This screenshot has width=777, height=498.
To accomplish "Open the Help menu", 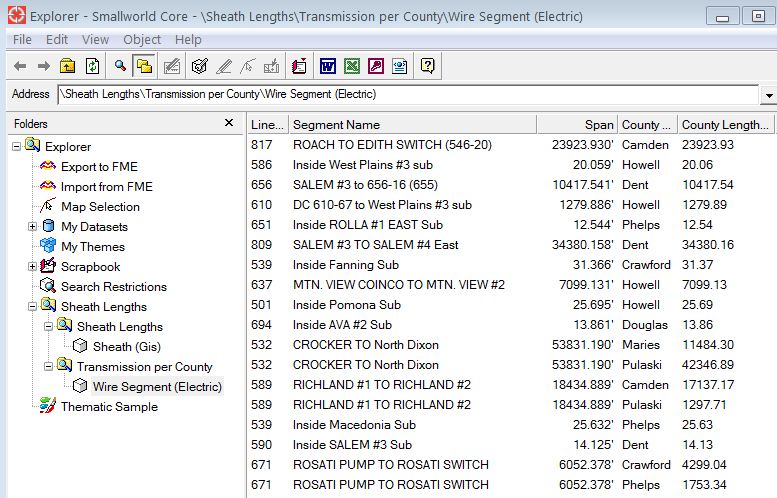I will point(188,40).
